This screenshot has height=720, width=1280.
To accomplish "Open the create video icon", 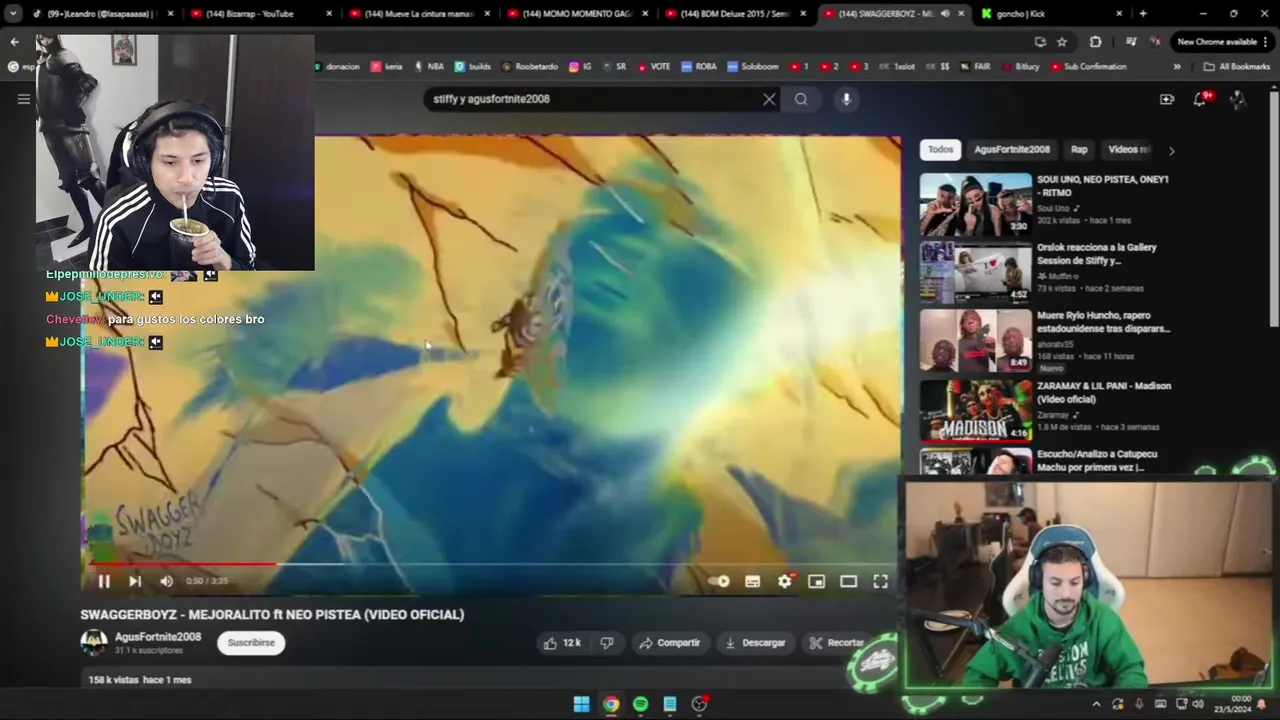I will (x=1167, y=99).
